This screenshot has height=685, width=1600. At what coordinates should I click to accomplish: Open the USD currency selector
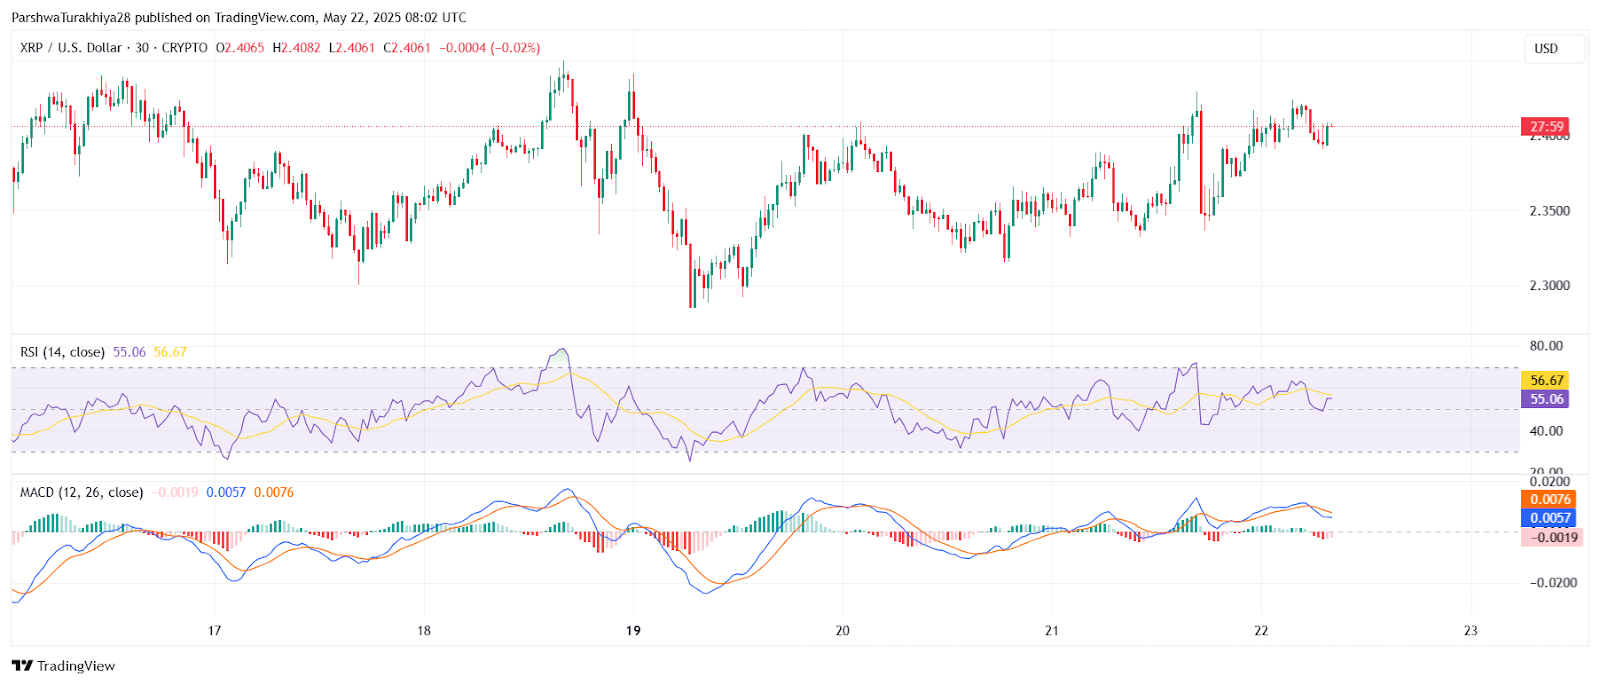pos(1546,48)
